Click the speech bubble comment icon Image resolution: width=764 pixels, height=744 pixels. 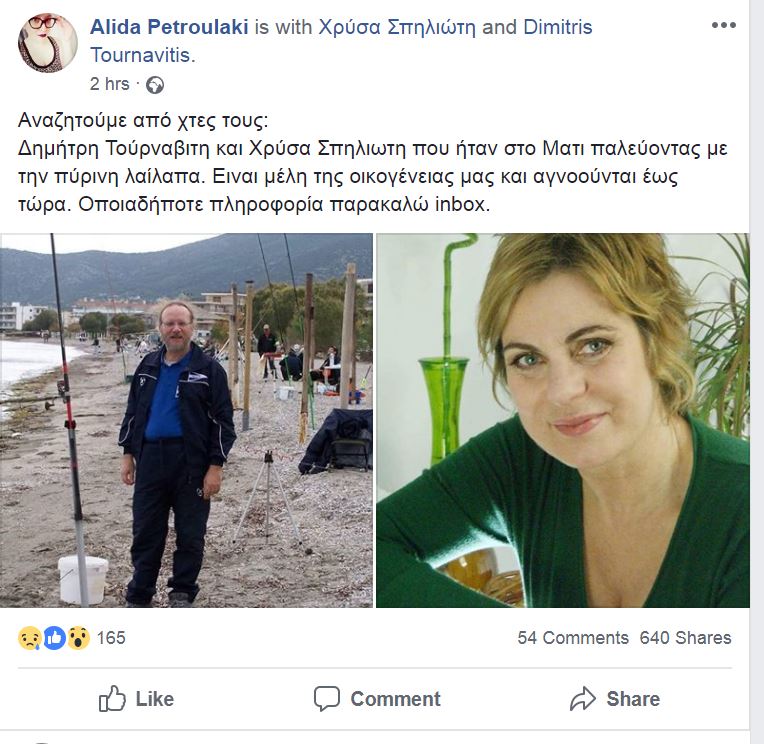(x=326, y=699)
